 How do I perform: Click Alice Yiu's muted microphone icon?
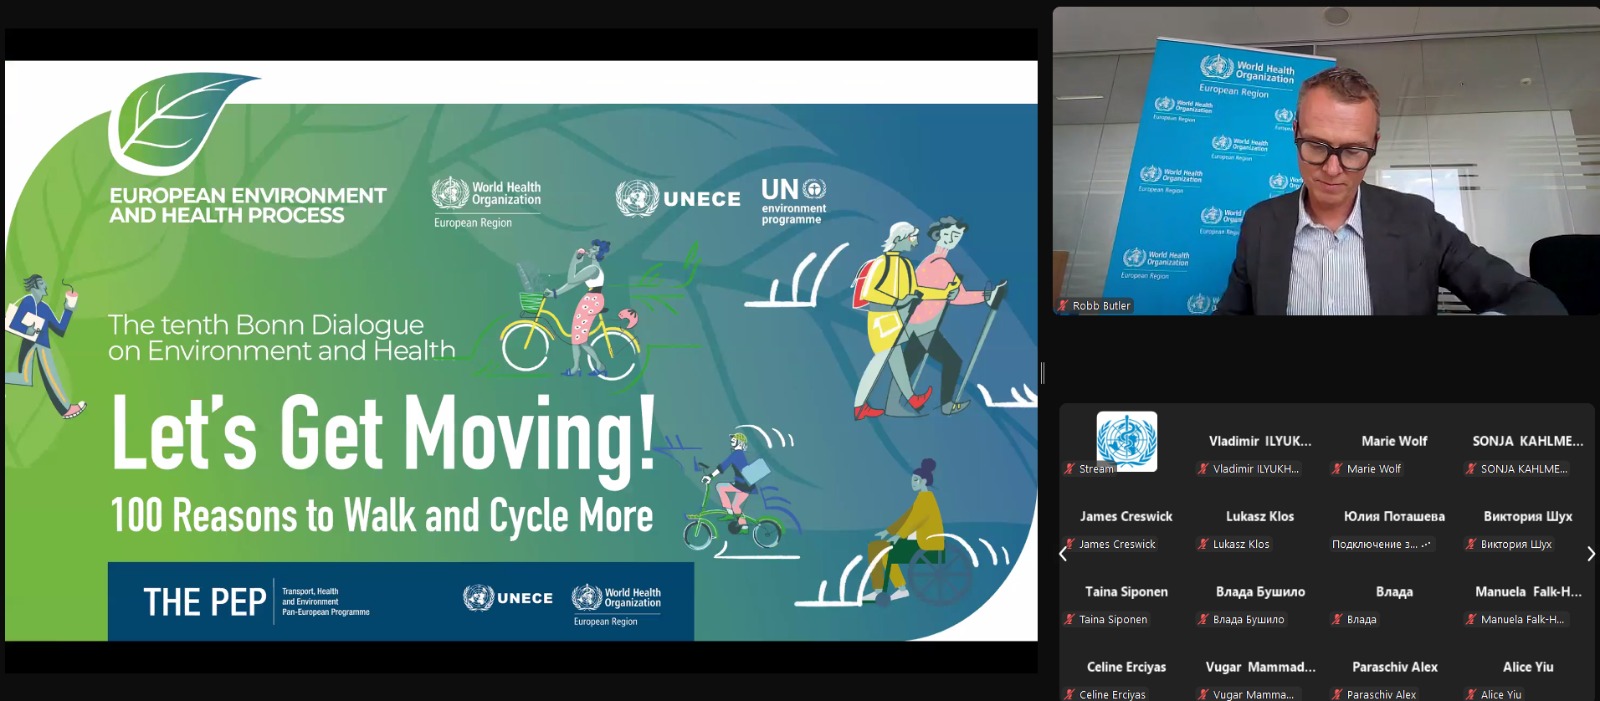pyautogui.click(x=1471, y=694)
